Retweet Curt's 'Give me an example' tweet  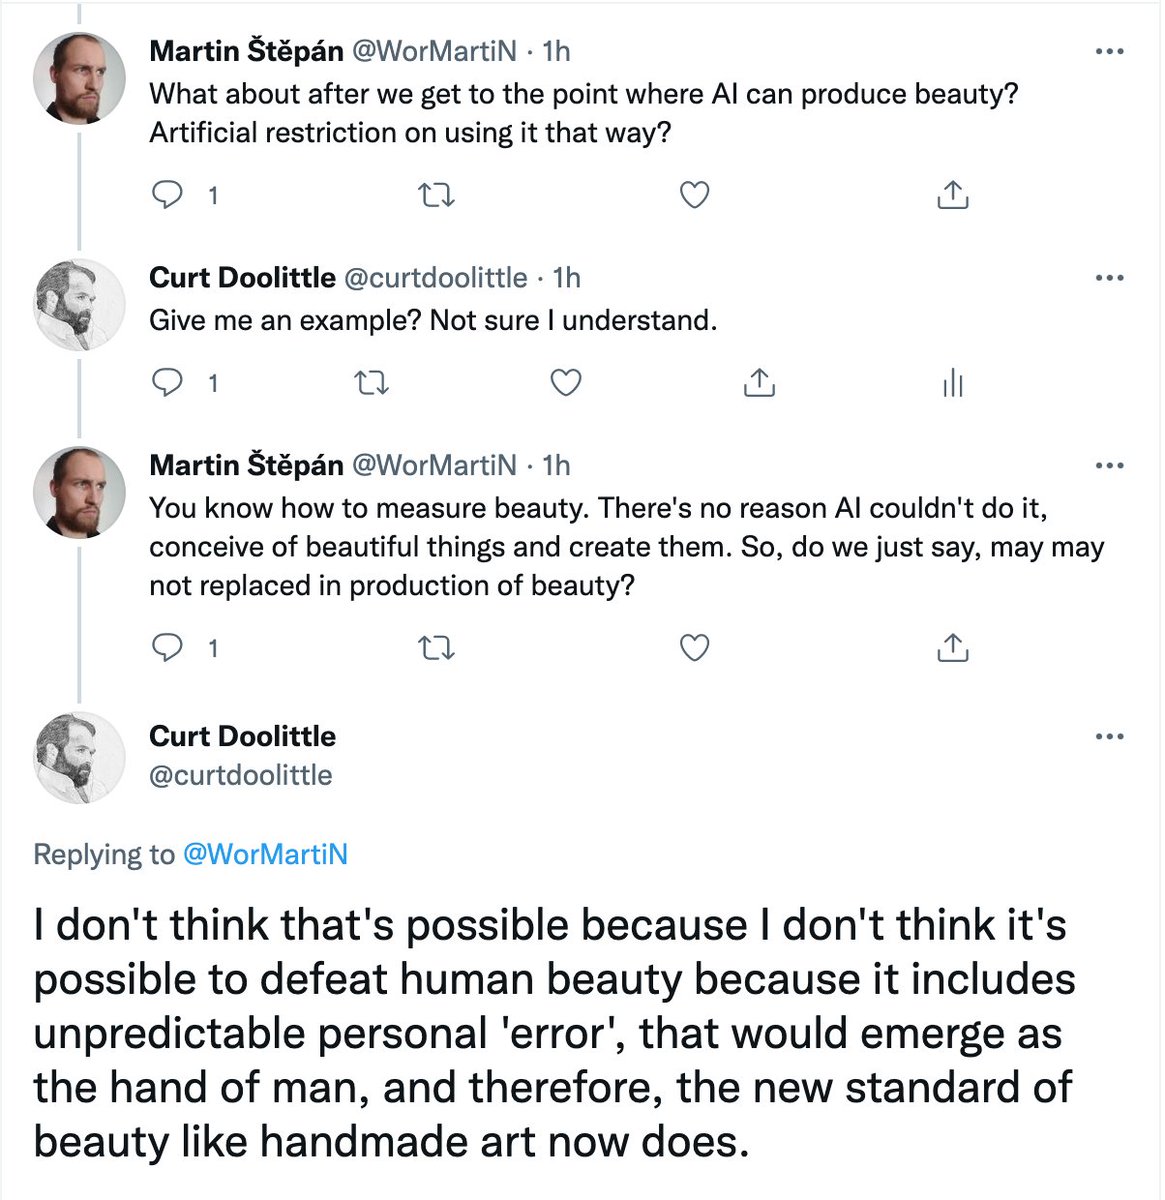tap(372, 382)
